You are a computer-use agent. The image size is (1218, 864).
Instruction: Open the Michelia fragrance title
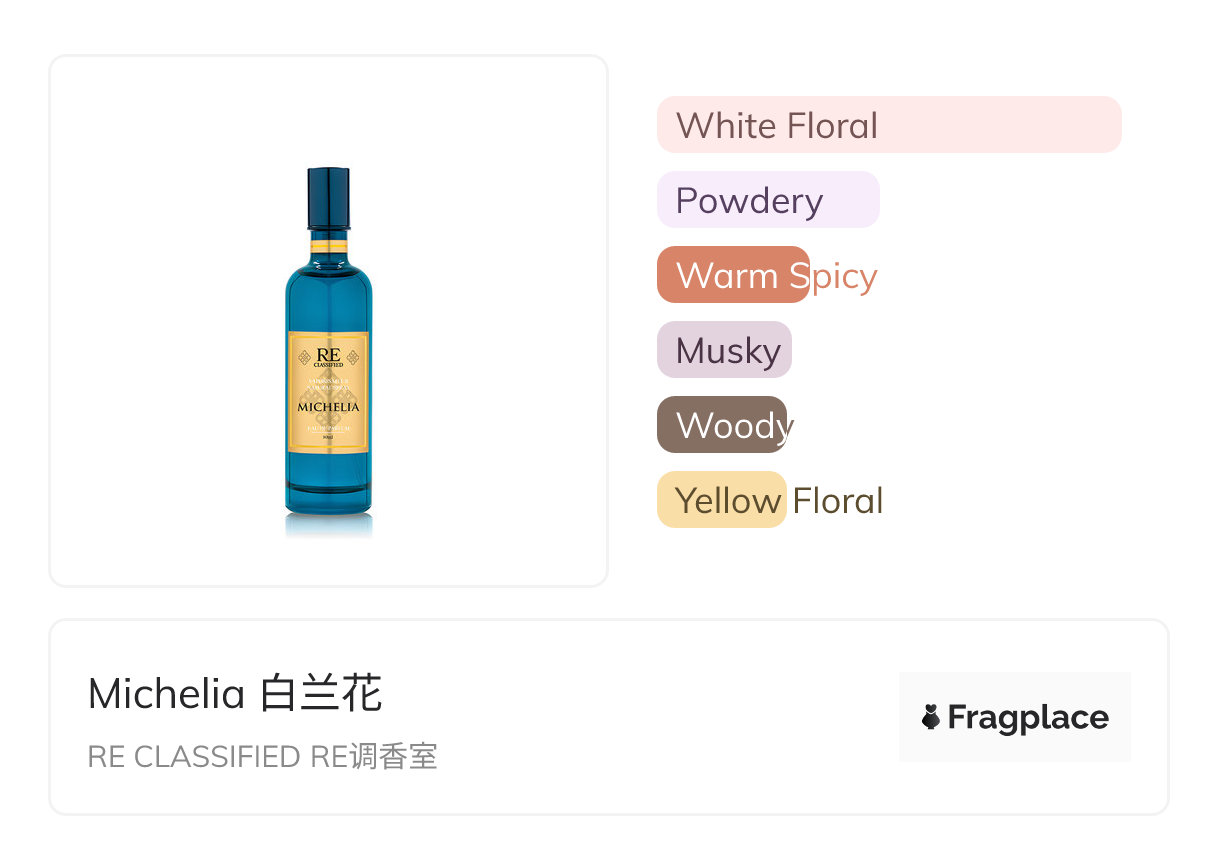pos(167,694)
